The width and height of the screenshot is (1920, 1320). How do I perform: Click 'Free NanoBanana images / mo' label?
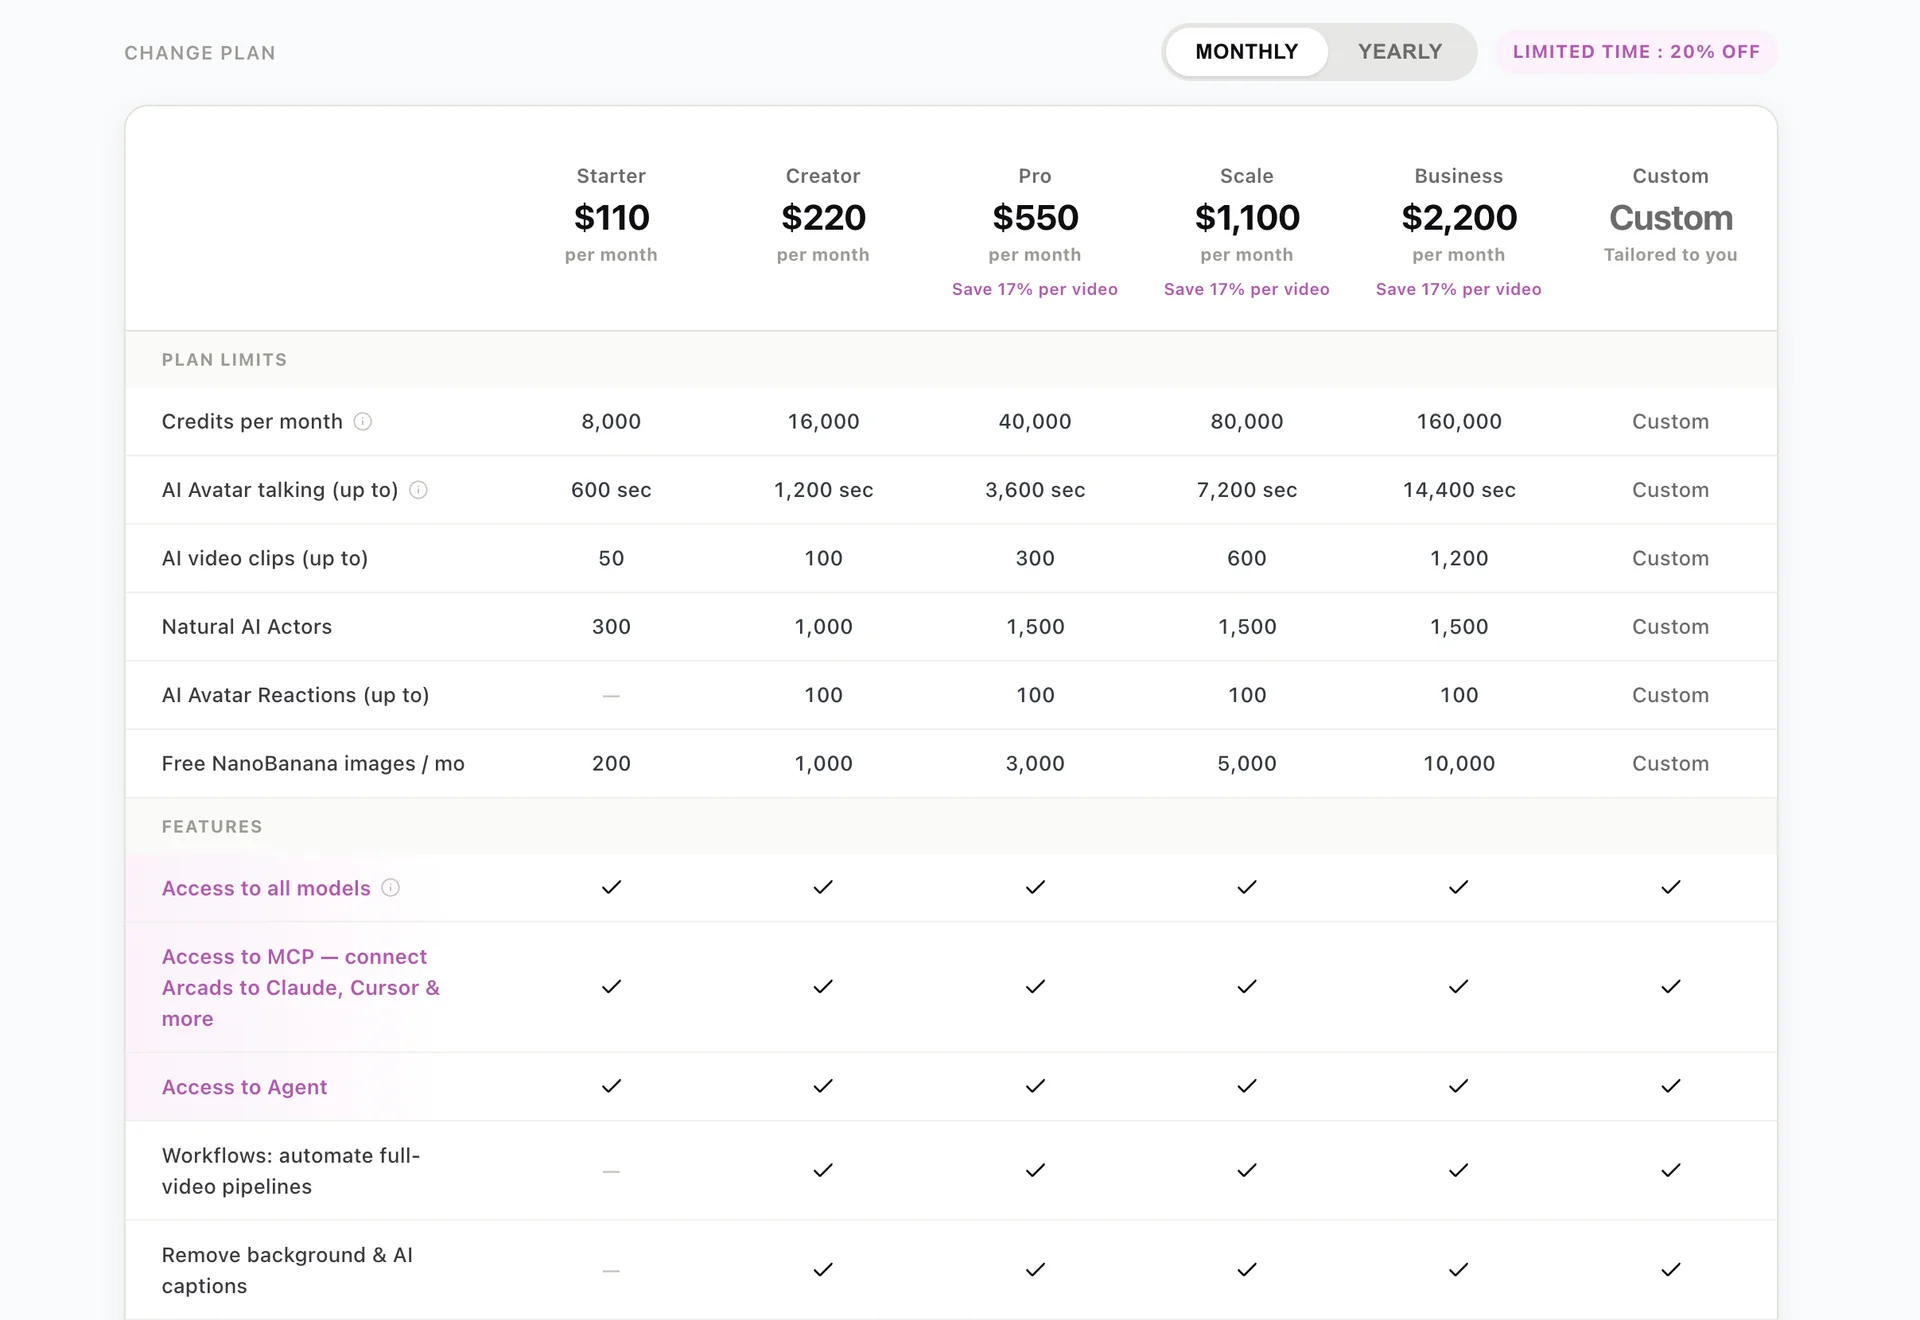pos(313,764)
